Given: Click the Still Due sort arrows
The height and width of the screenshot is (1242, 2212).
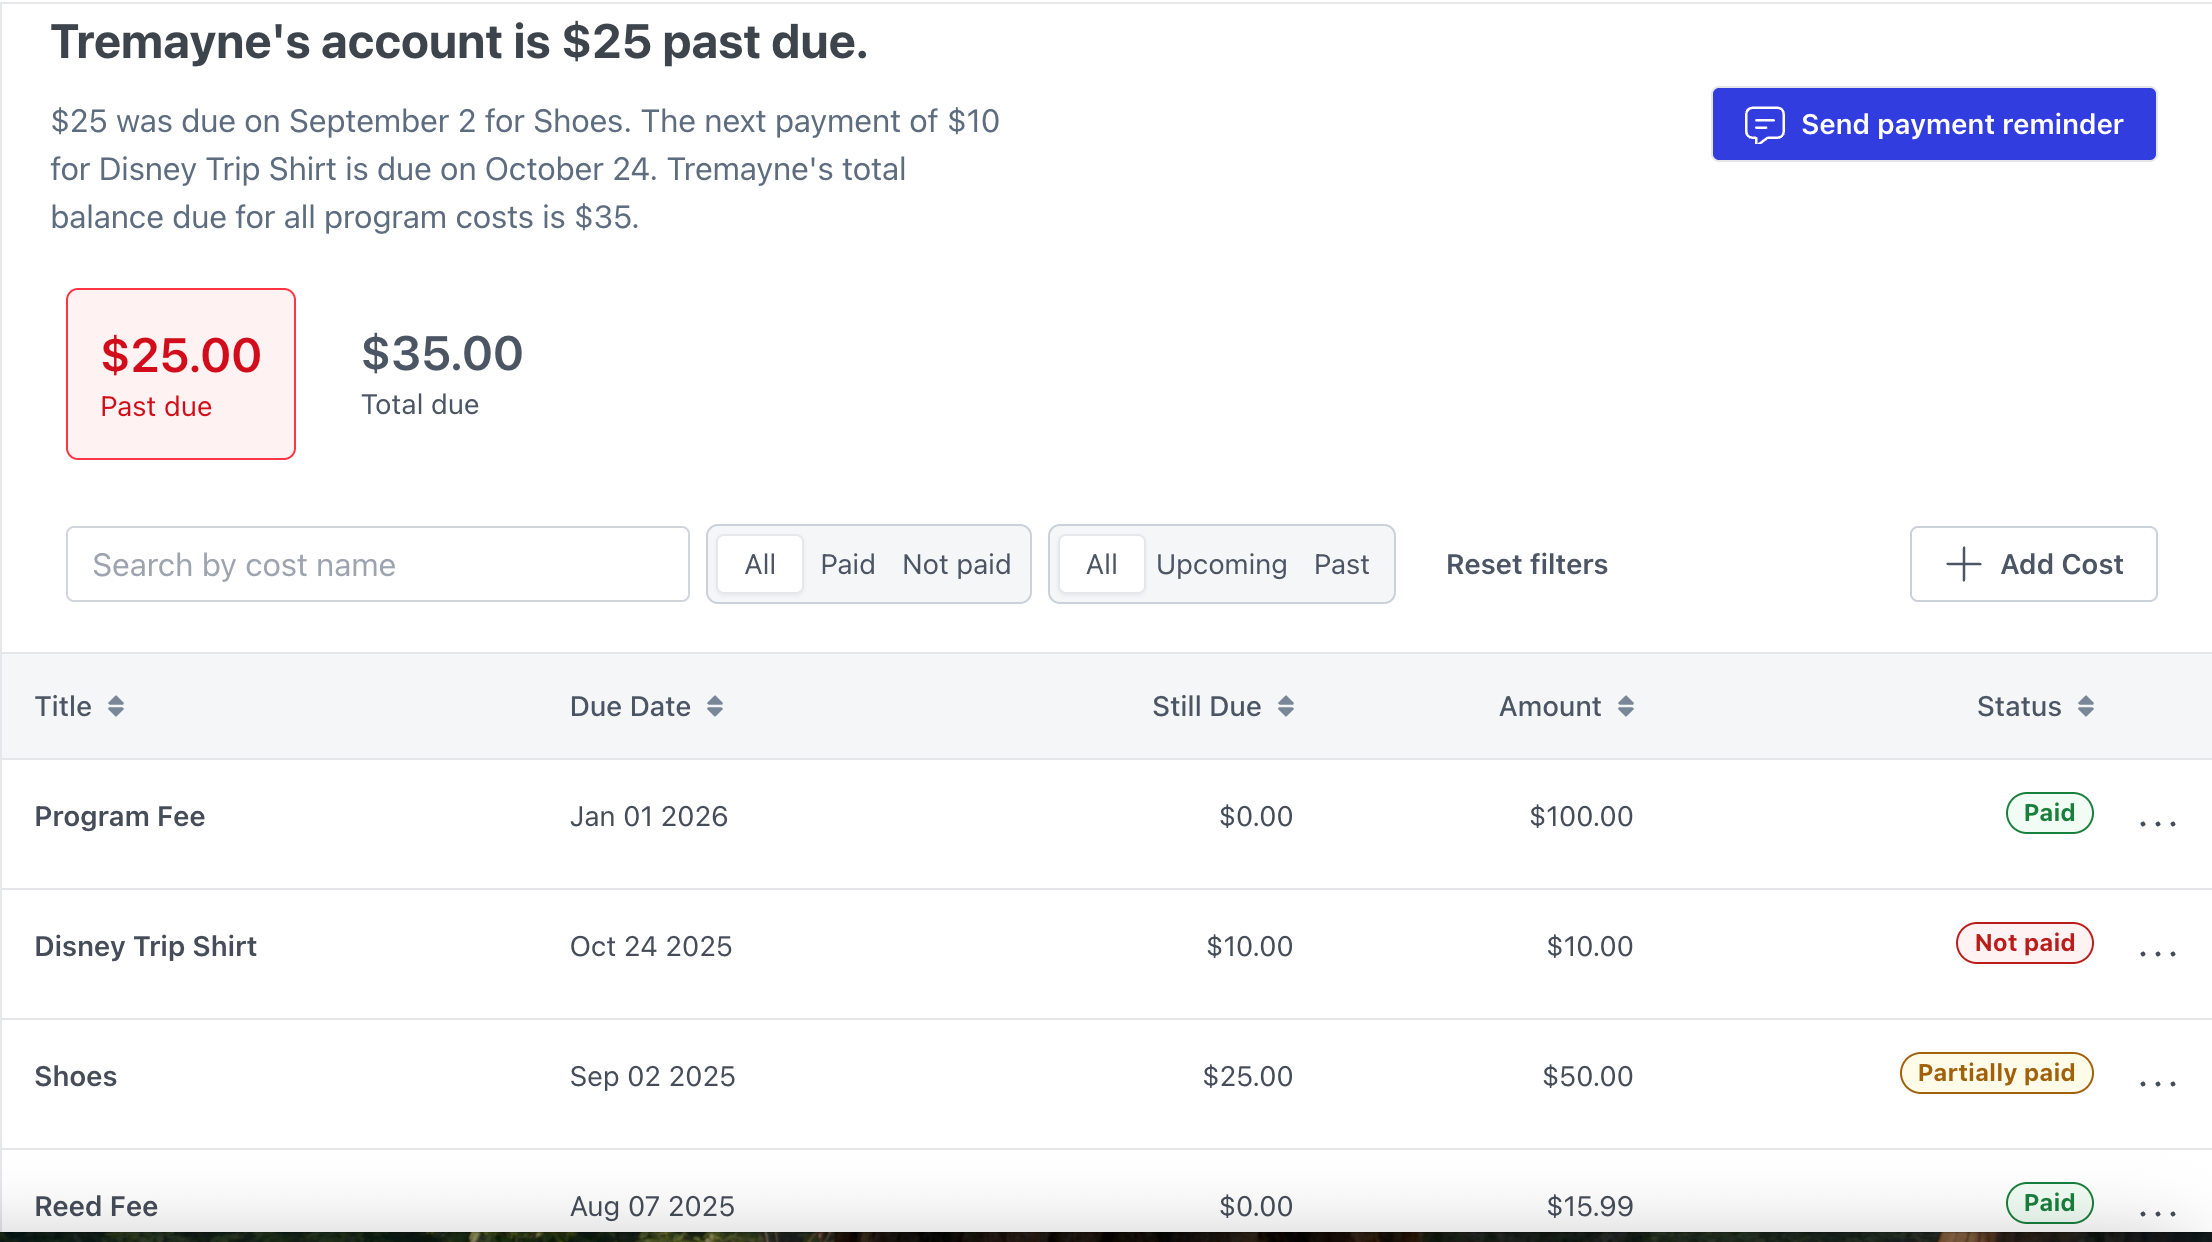Looking at the screenshot, I should click(x=1286, y=706).
